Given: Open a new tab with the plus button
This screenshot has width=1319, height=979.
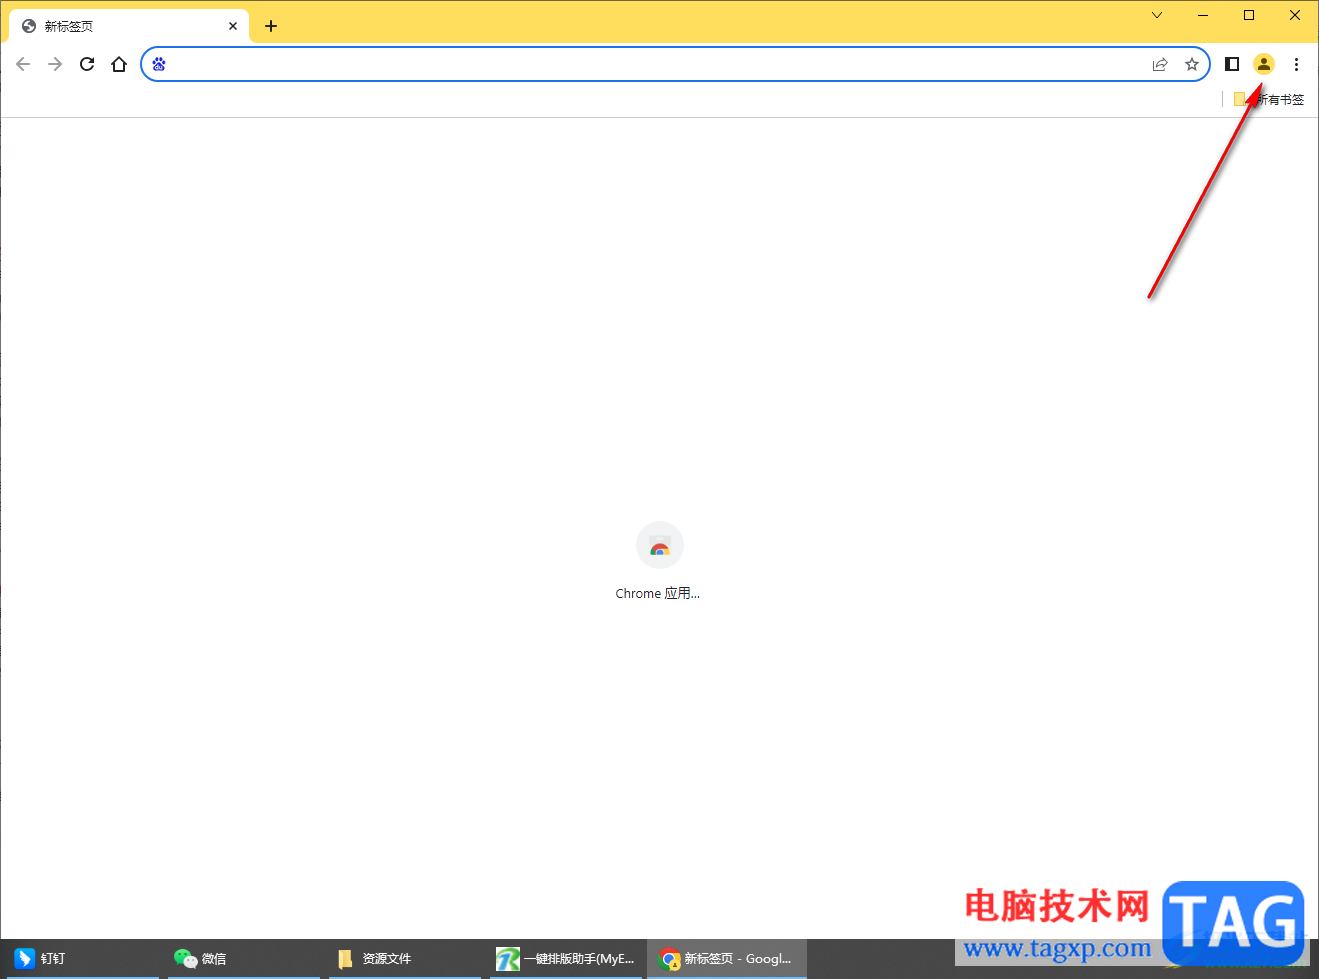Looking at the screenshot, I should (271, 26).
